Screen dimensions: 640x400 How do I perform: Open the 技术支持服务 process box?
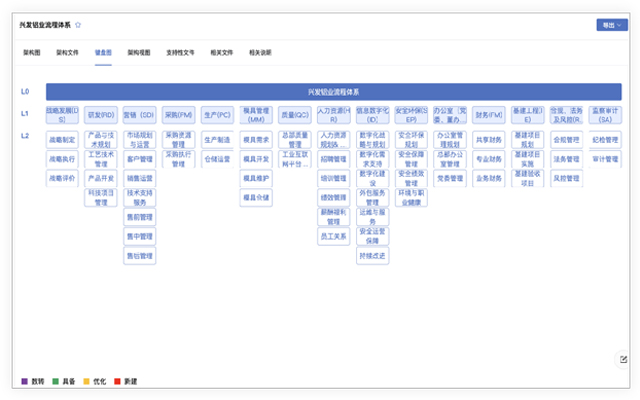(x=140, y=198)
